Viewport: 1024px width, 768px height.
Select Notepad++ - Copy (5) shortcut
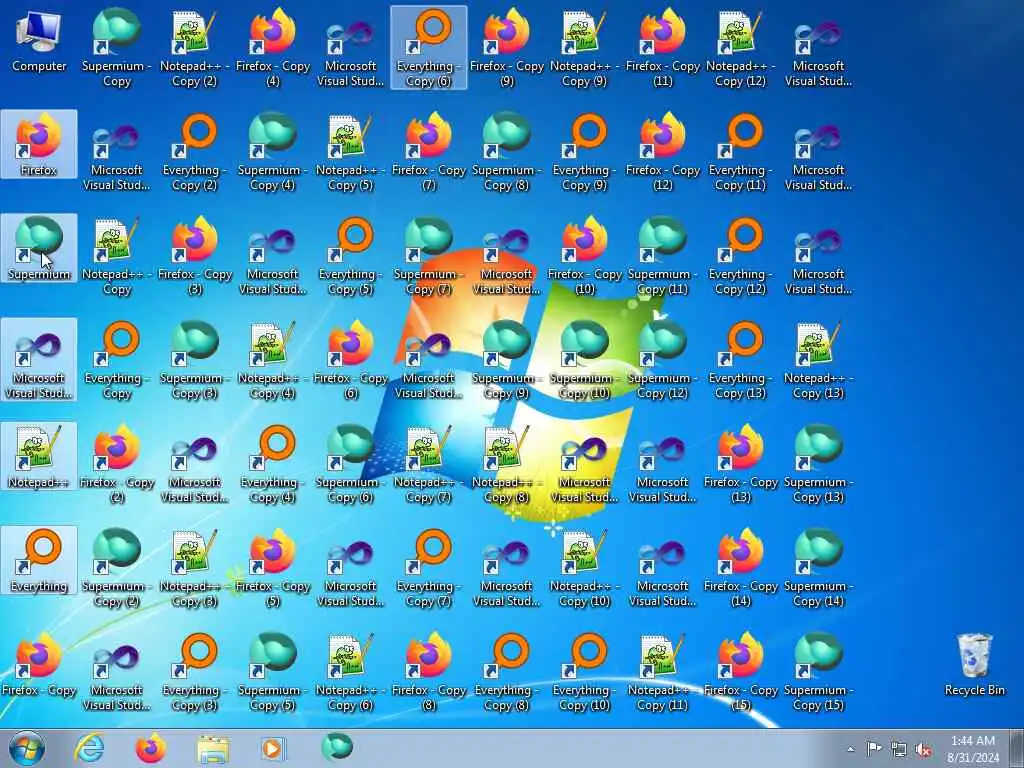[350, 152]
